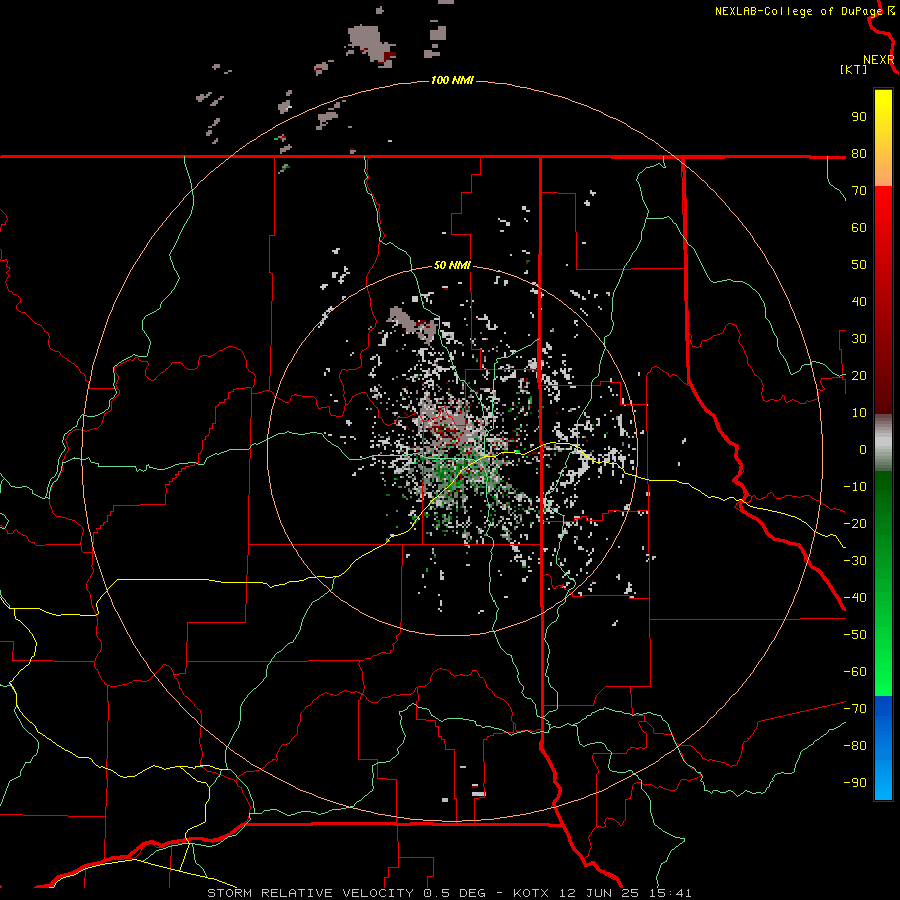900x900 pixels.
Task: Click the blue bottom segment of color bar
Action: point(883,748)
